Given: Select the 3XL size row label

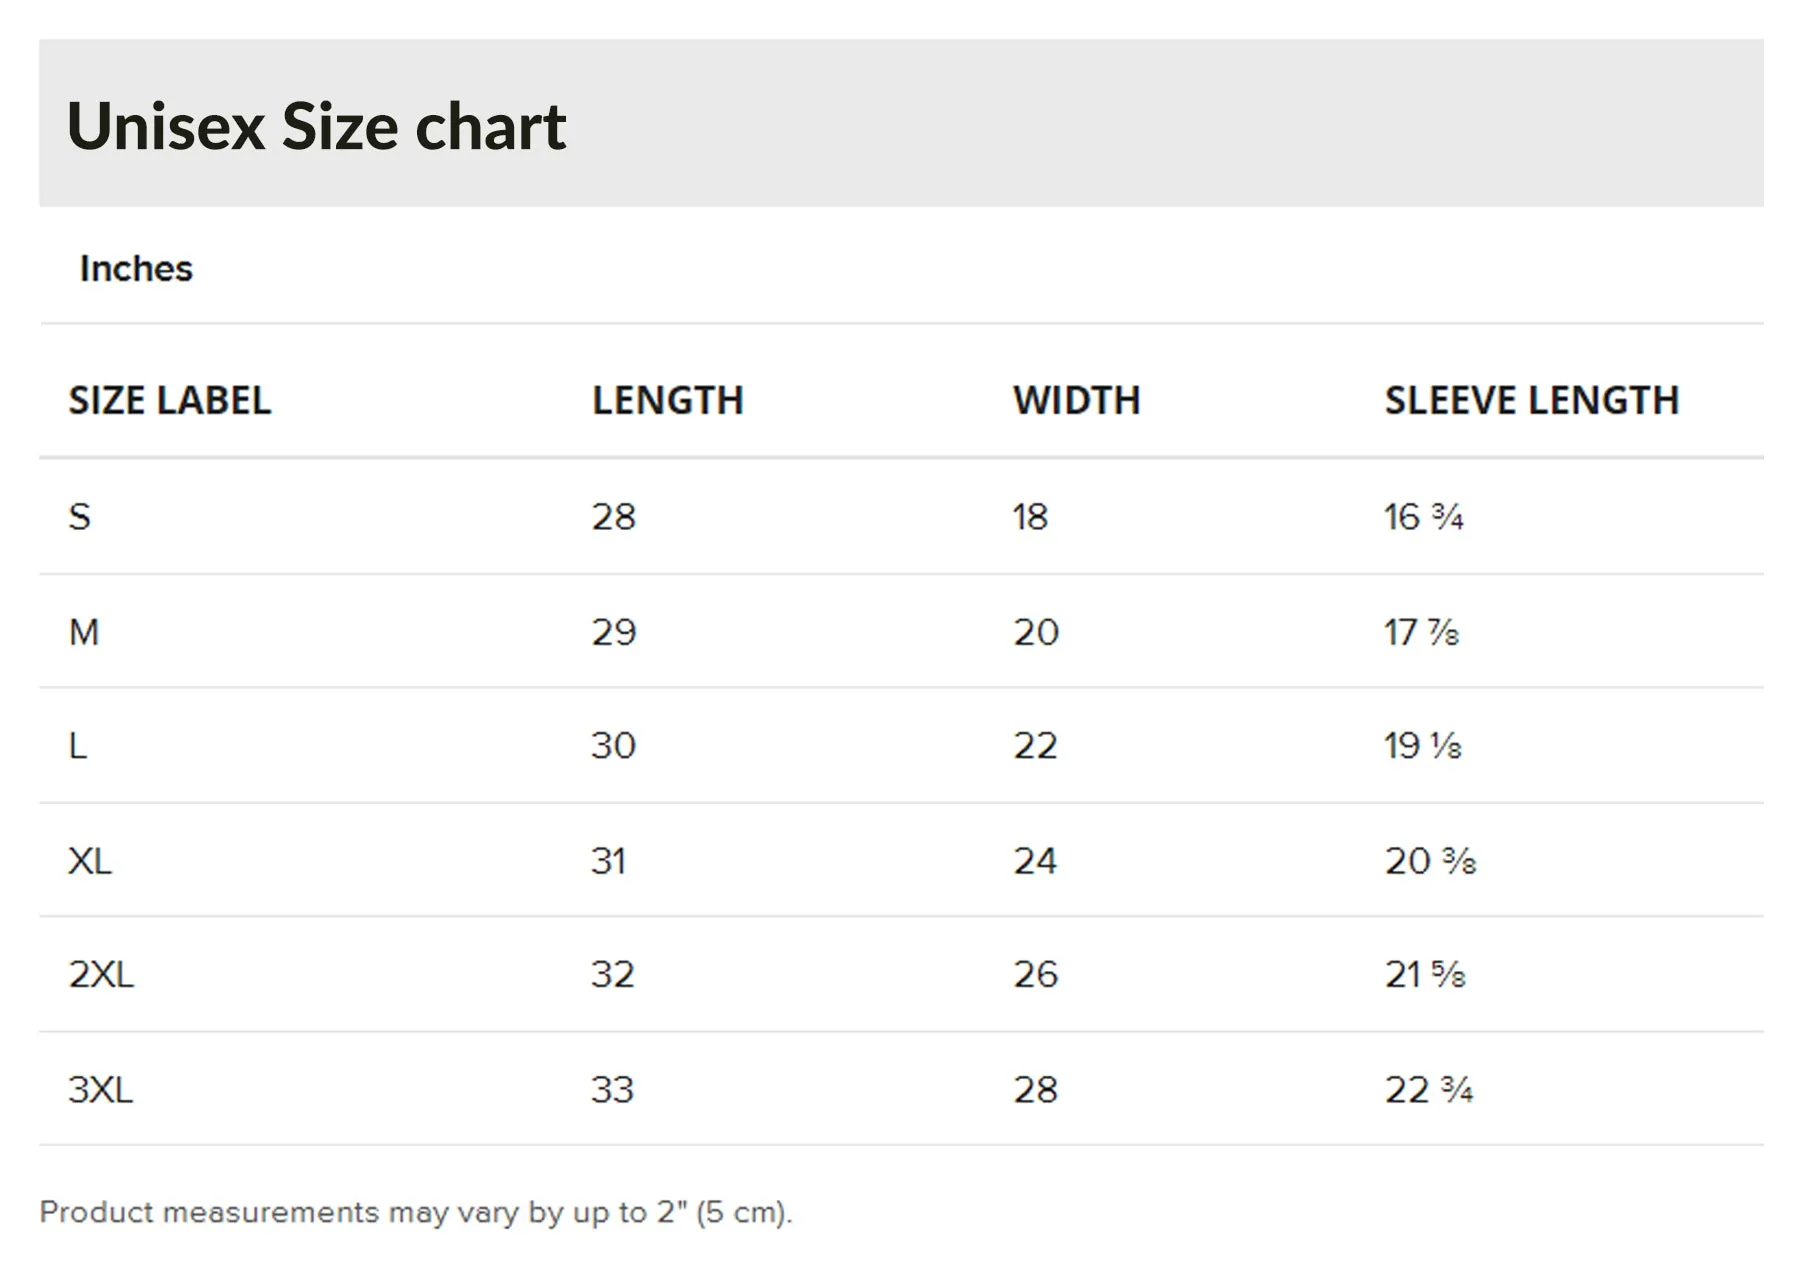Looking at the screenshot, I should 101,1089.
